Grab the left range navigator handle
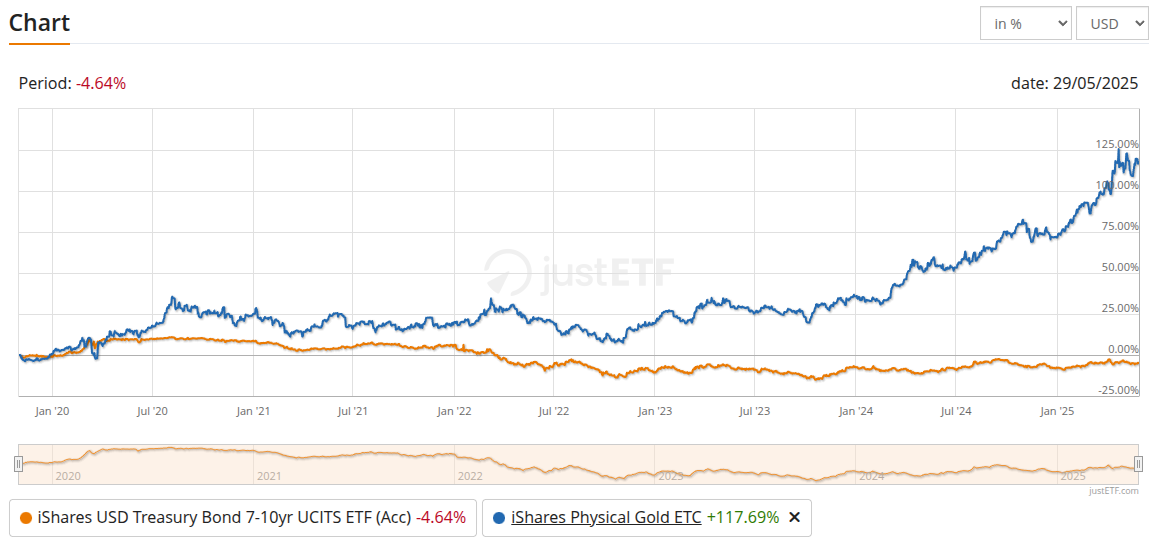 click(18, 463)
